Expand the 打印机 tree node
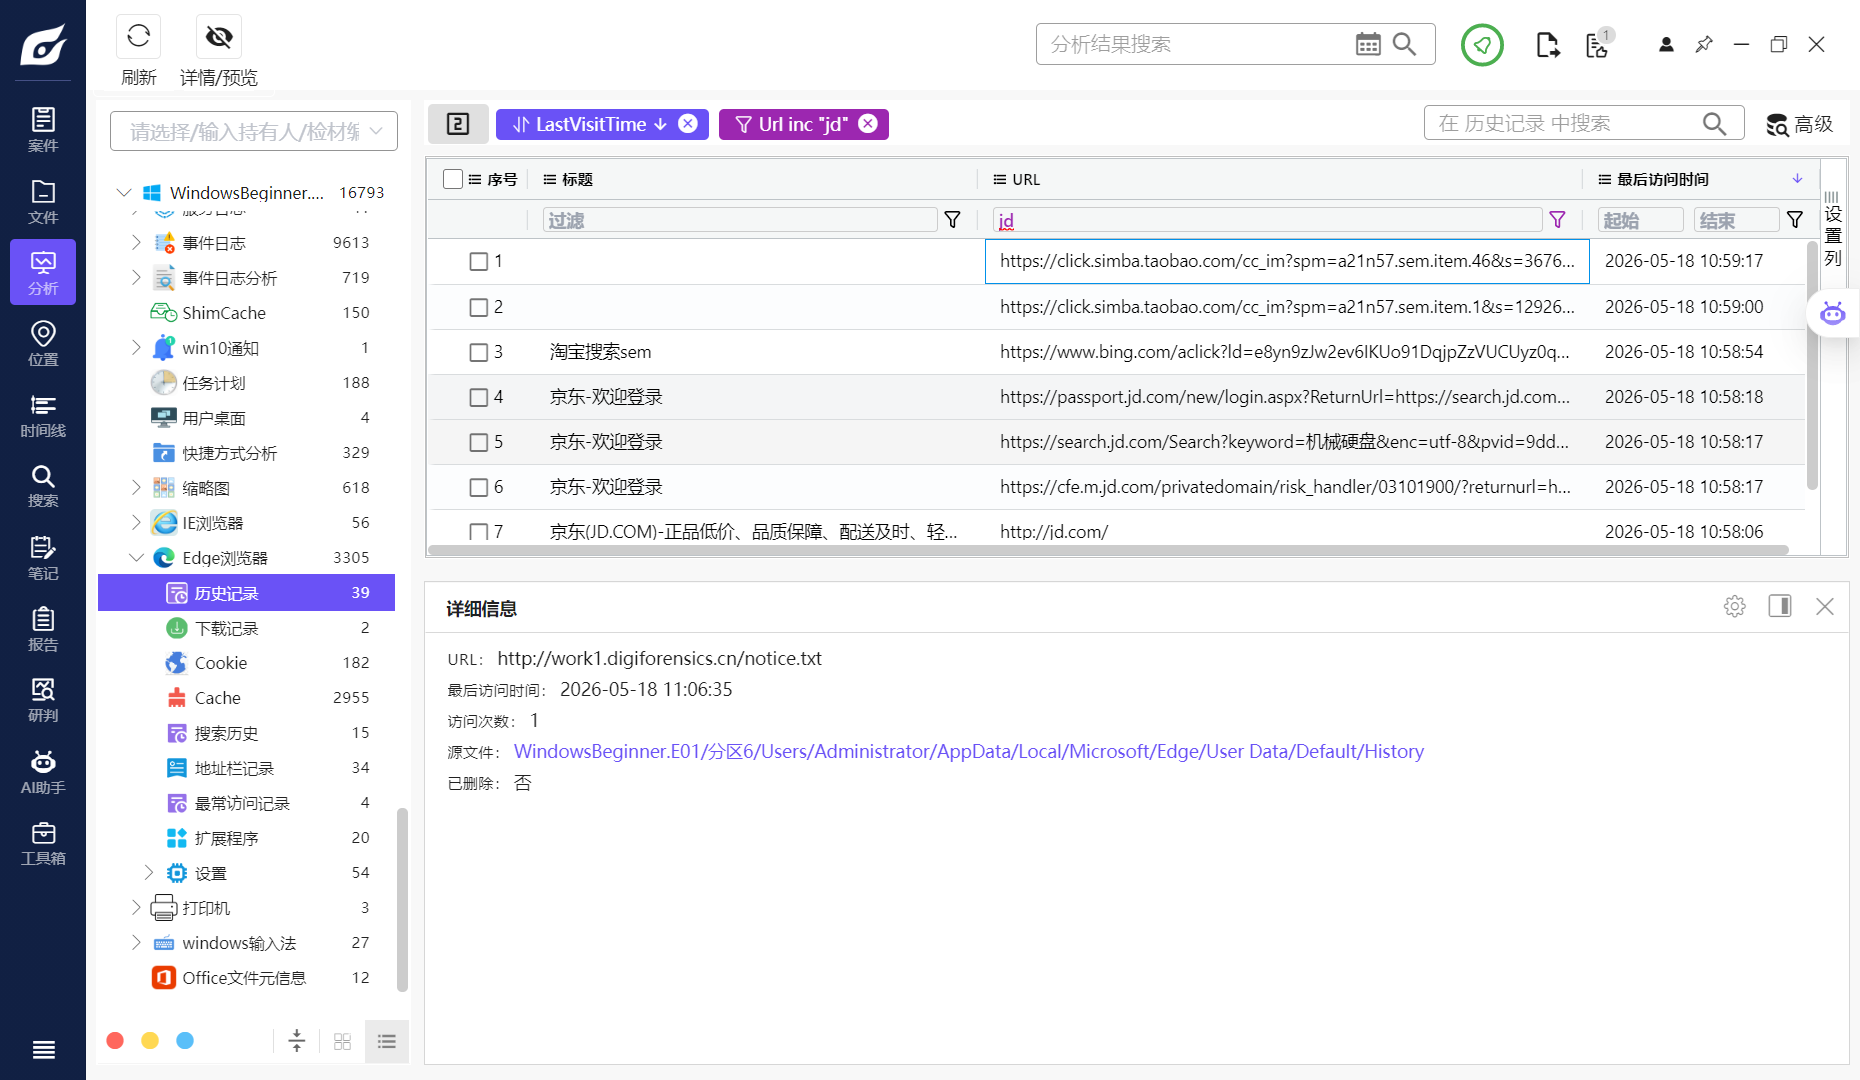Image resolution: width=1860 pixels, height=1080 pixels. (x=136, y=907)
